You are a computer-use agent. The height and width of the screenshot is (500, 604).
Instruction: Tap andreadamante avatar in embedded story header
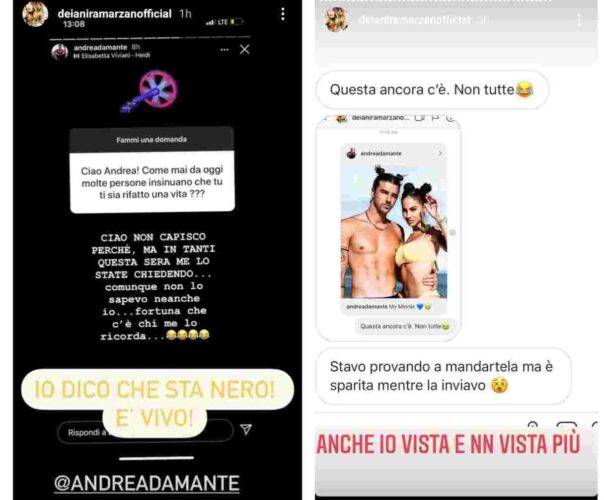point(60,52)
